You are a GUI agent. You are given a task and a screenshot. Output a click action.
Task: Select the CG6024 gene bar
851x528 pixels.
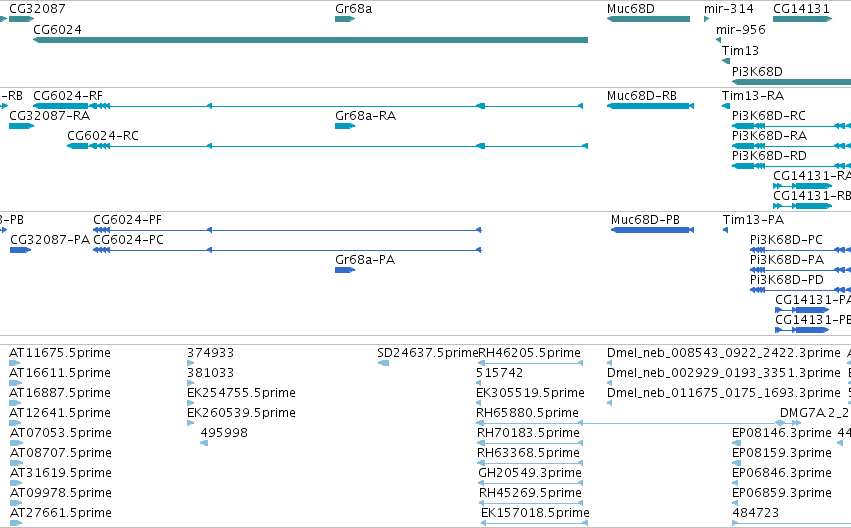pos(310,40)
